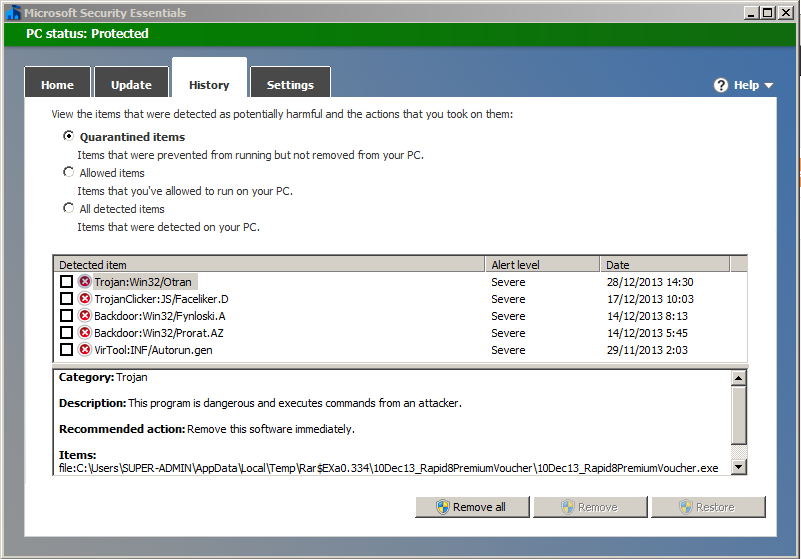Open the Help dropdown arrow
The height and width of the screenshot is (559, 801).
(x=769, y=85)
